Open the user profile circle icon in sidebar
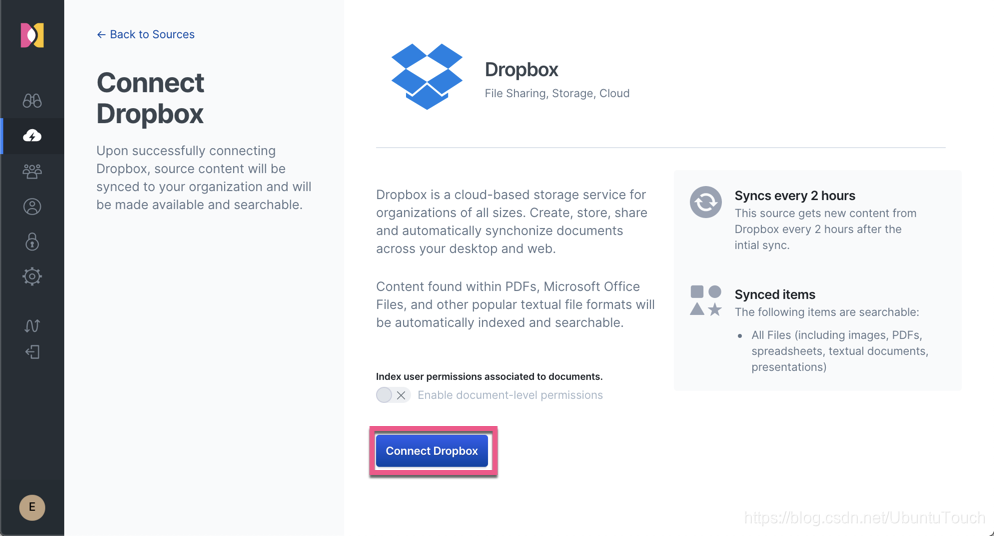994x536 pixels. [32, 207]
